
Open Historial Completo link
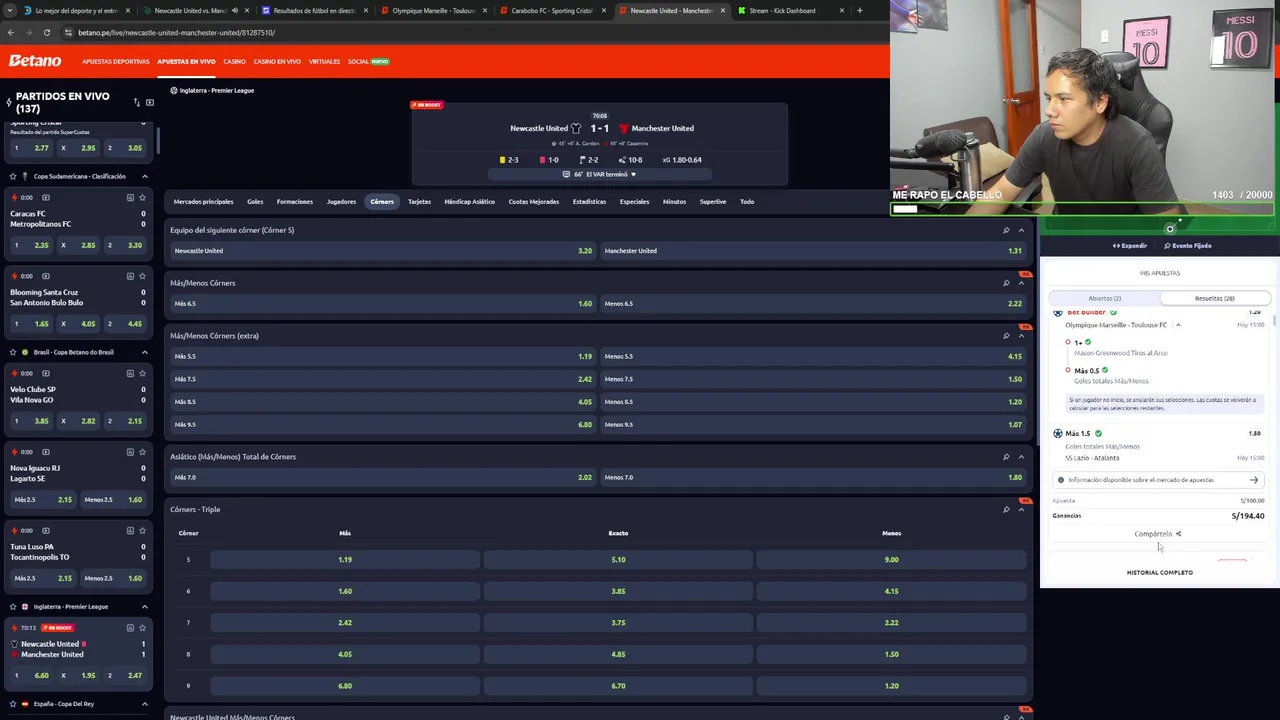pos(1159,573)
